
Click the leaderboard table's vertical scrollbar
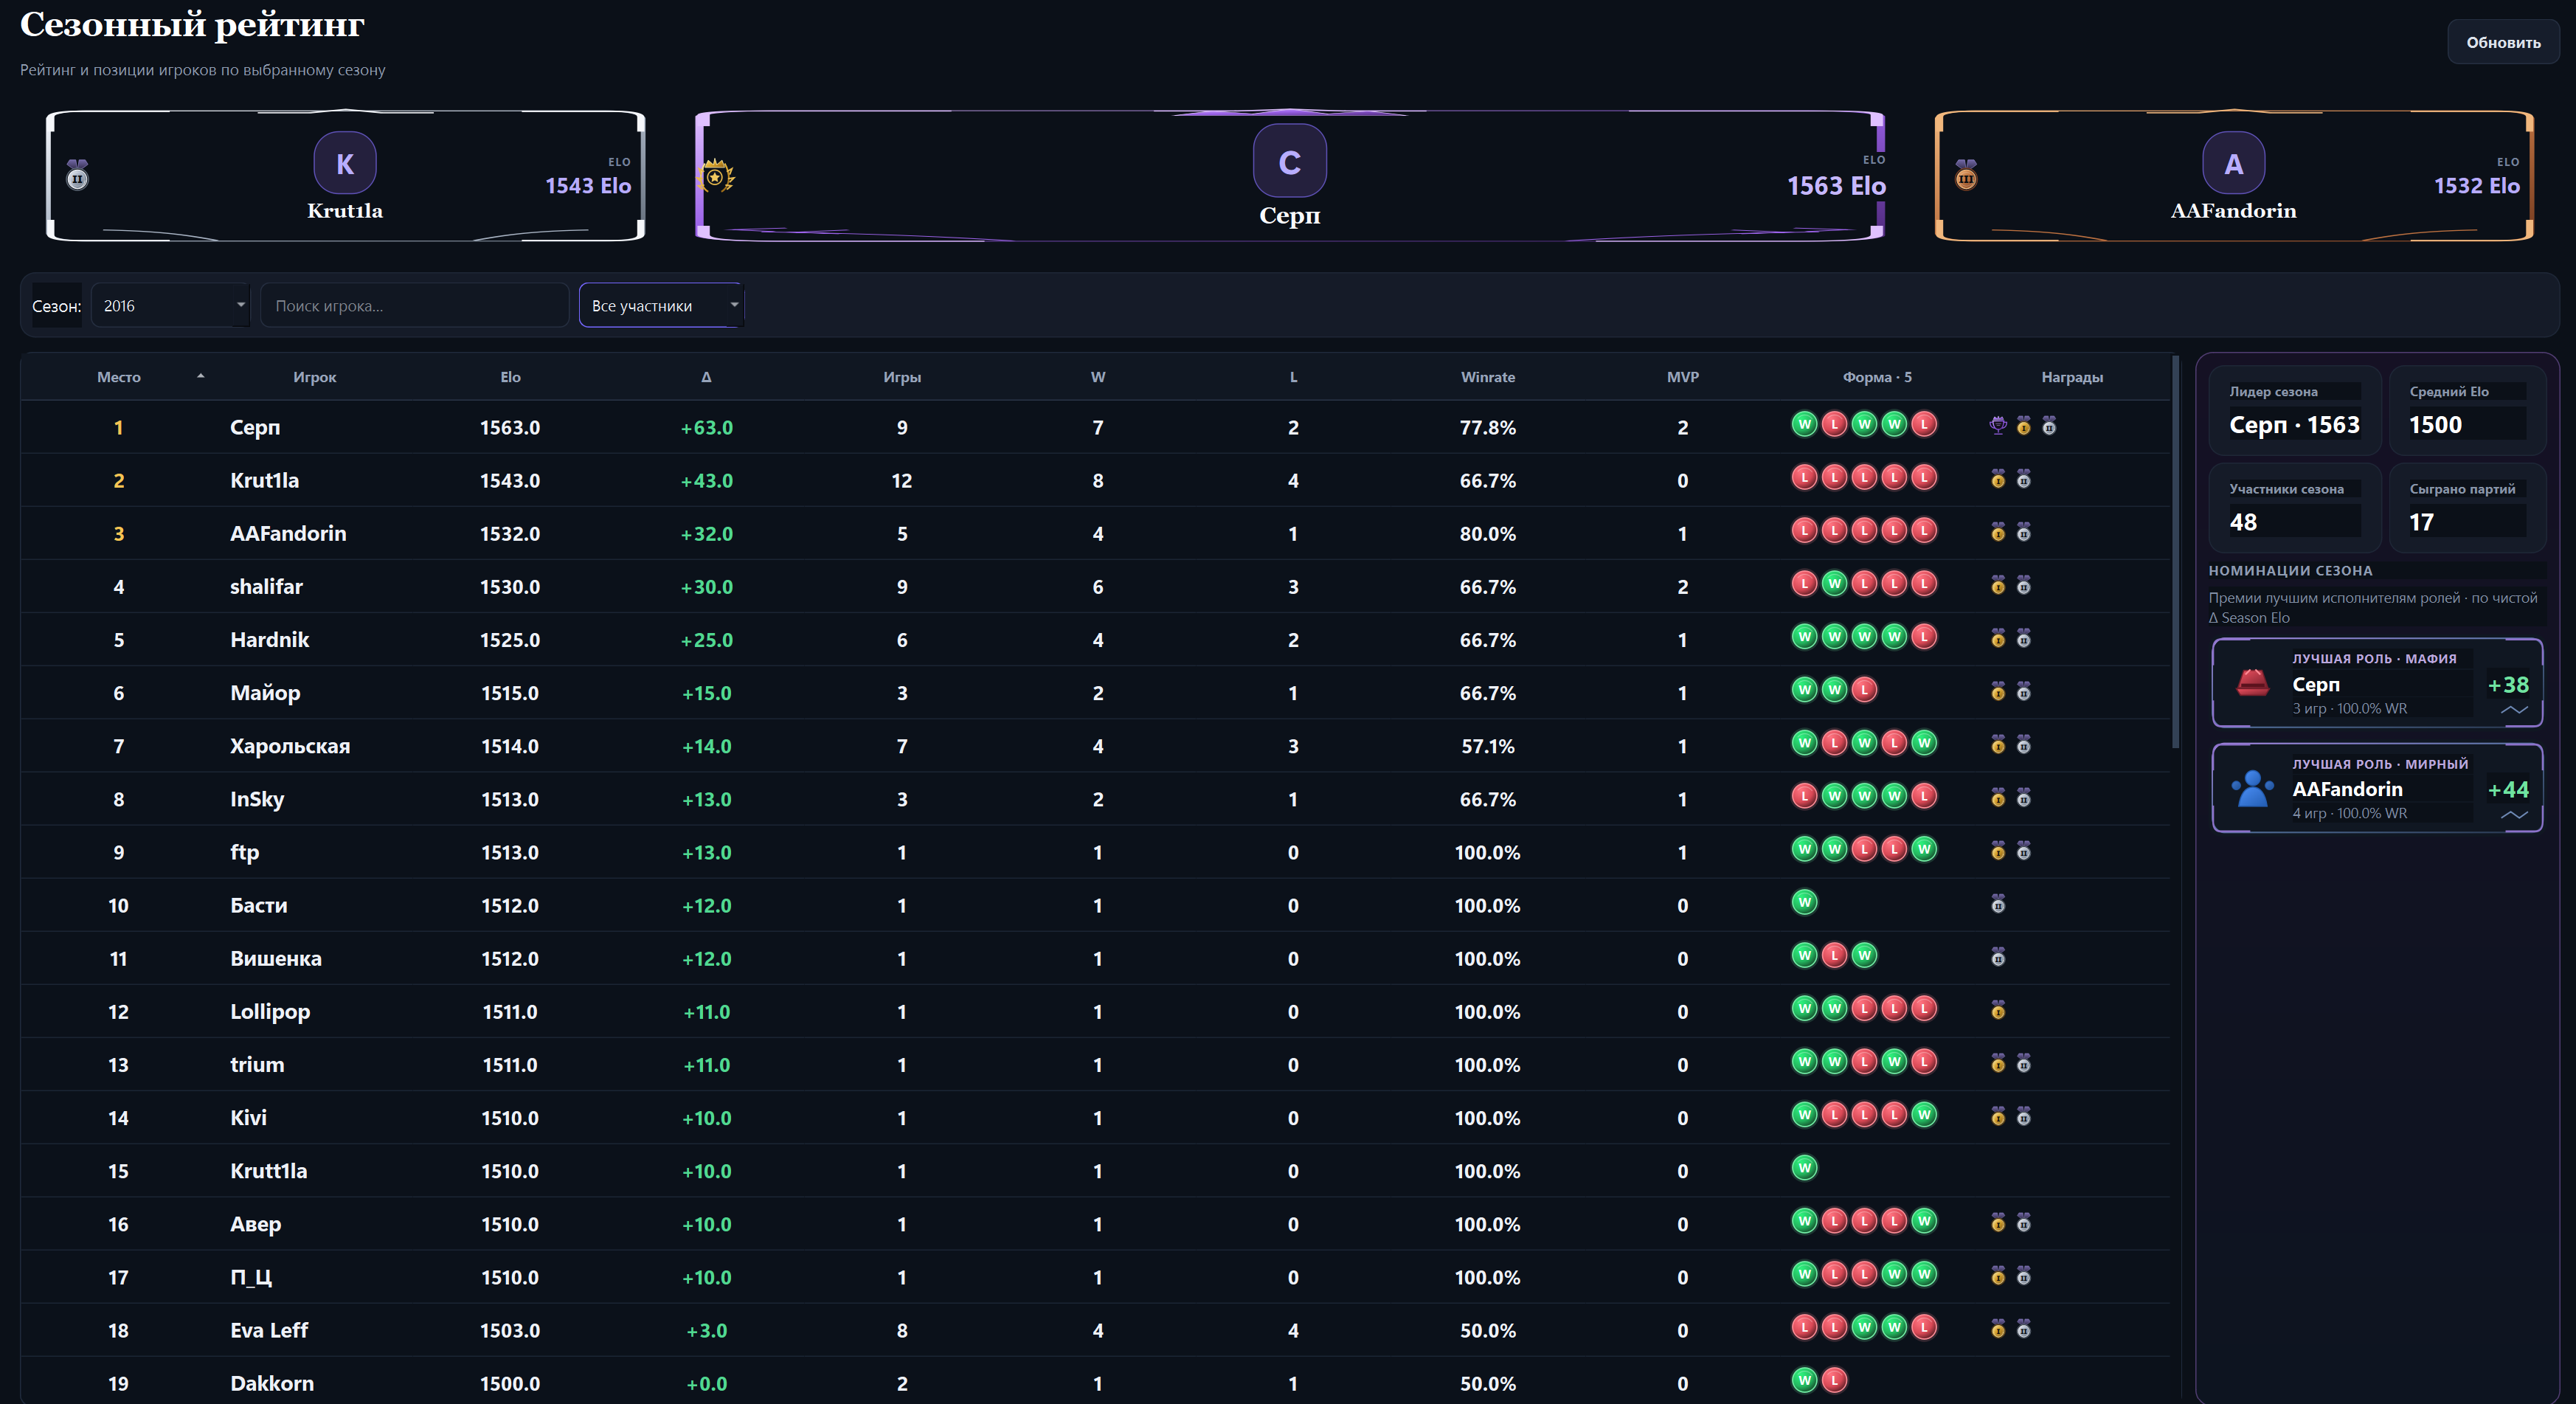click(2175, 551)
